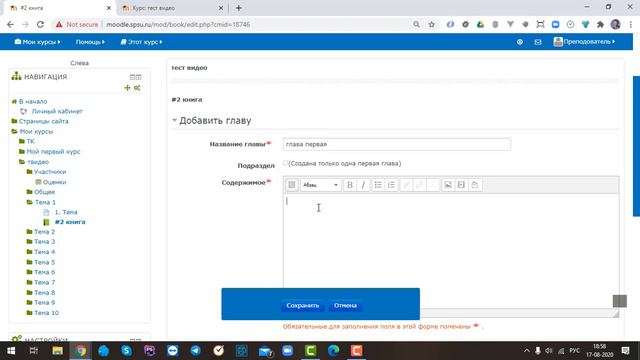The width and height of the screenshot is (640, 360).
Task: Insert media file into chapter content
Action: coord(461,185)
